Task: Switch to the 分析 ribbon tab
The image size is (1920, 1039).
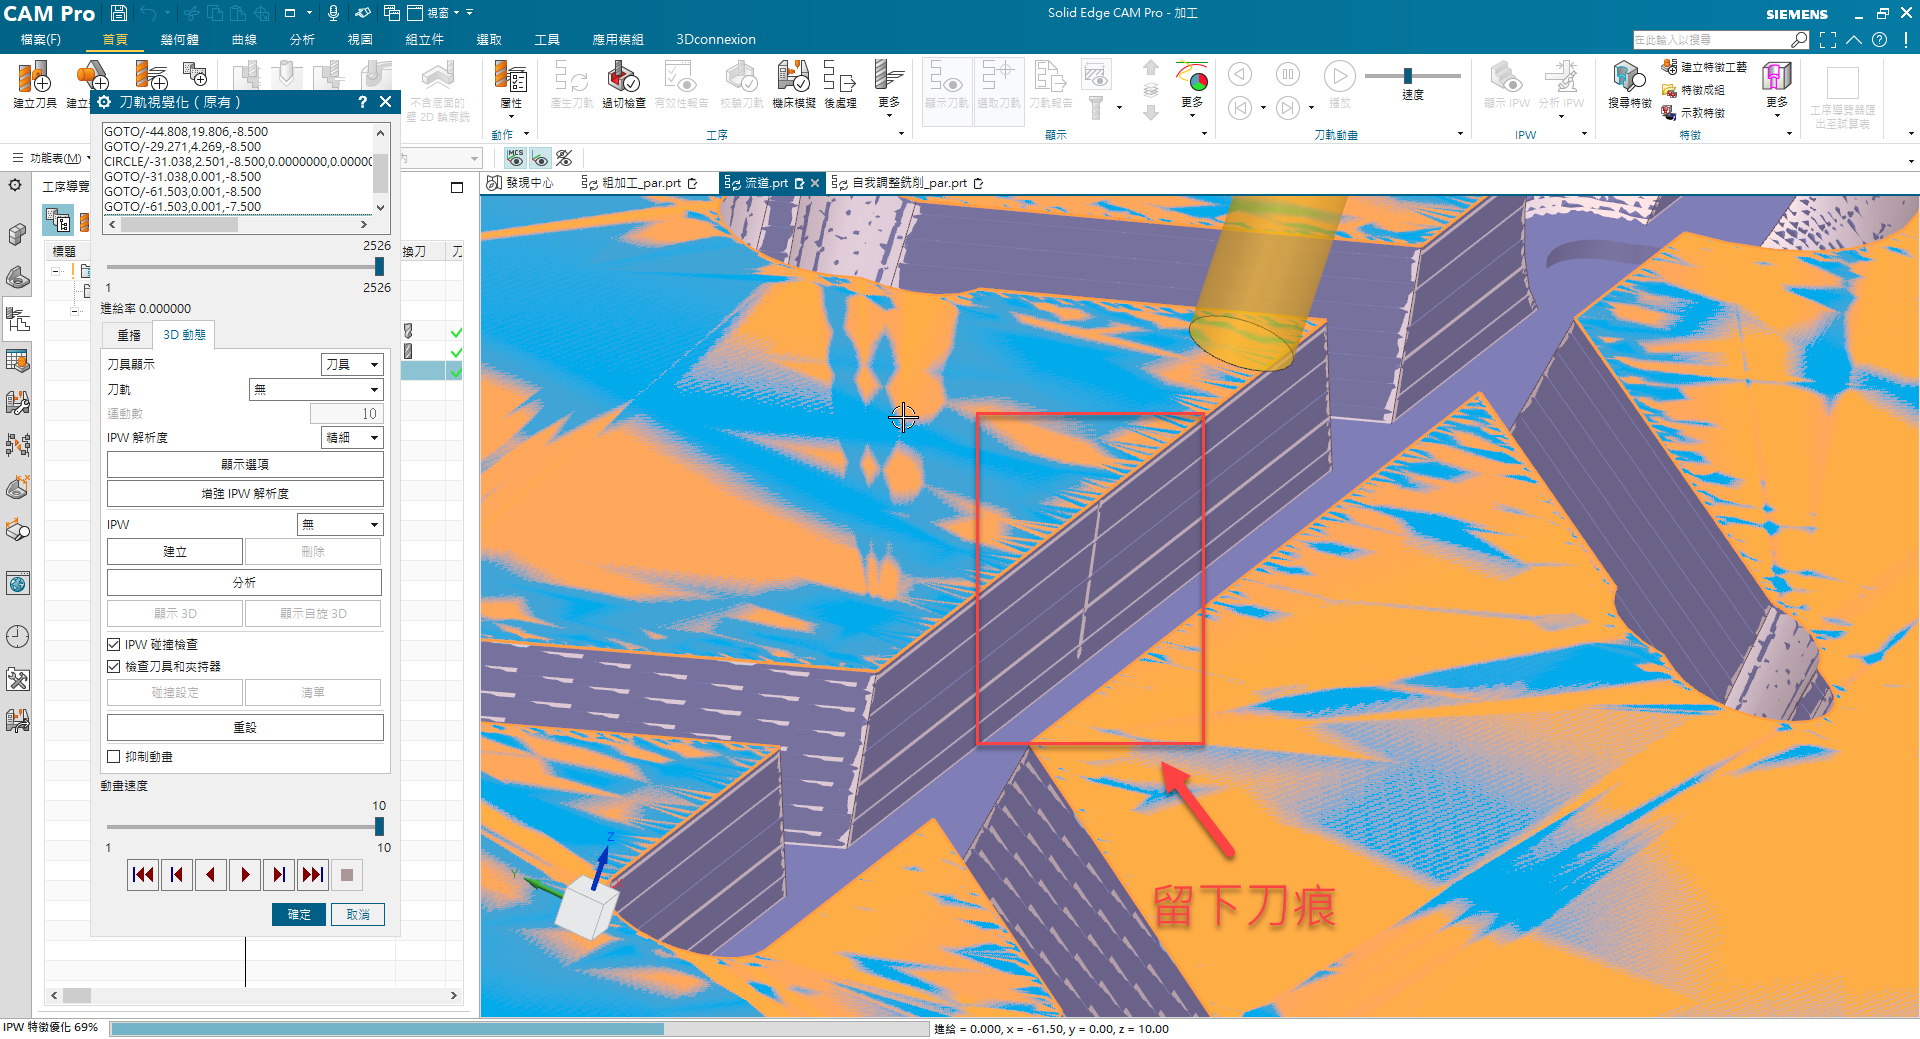Action: pos(302,40)
